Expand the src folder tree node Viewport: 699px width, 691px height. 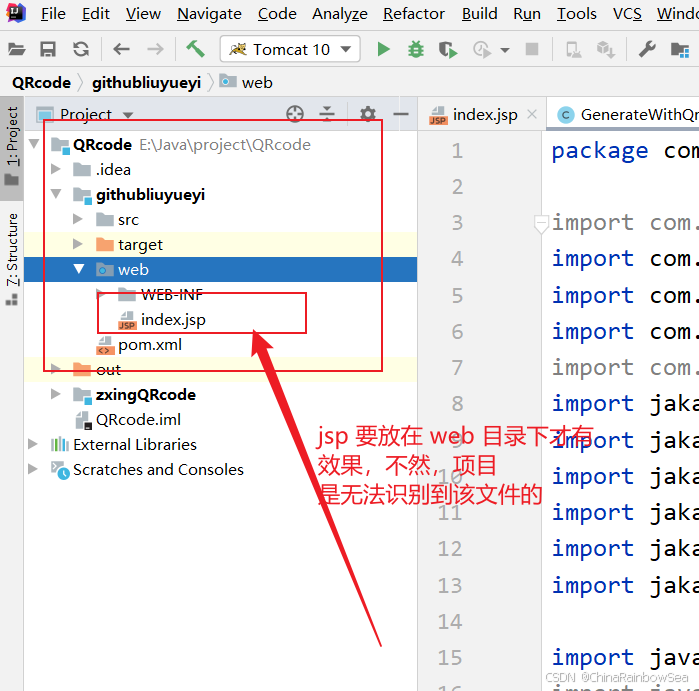point(79,219)
